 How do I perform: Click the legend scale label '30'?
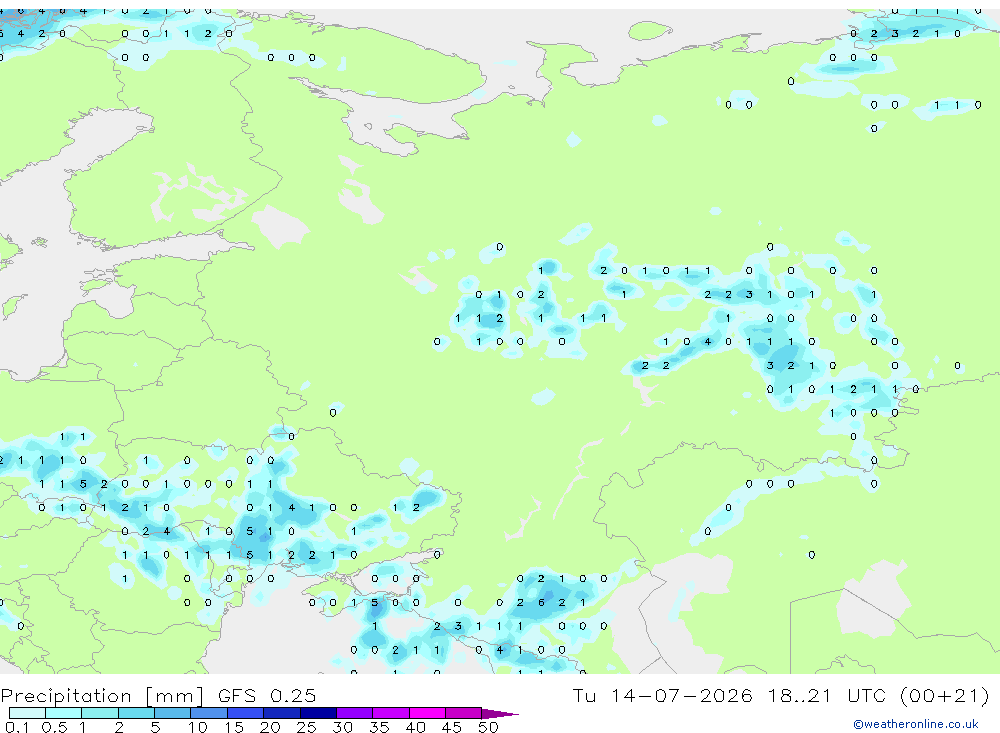342,727
